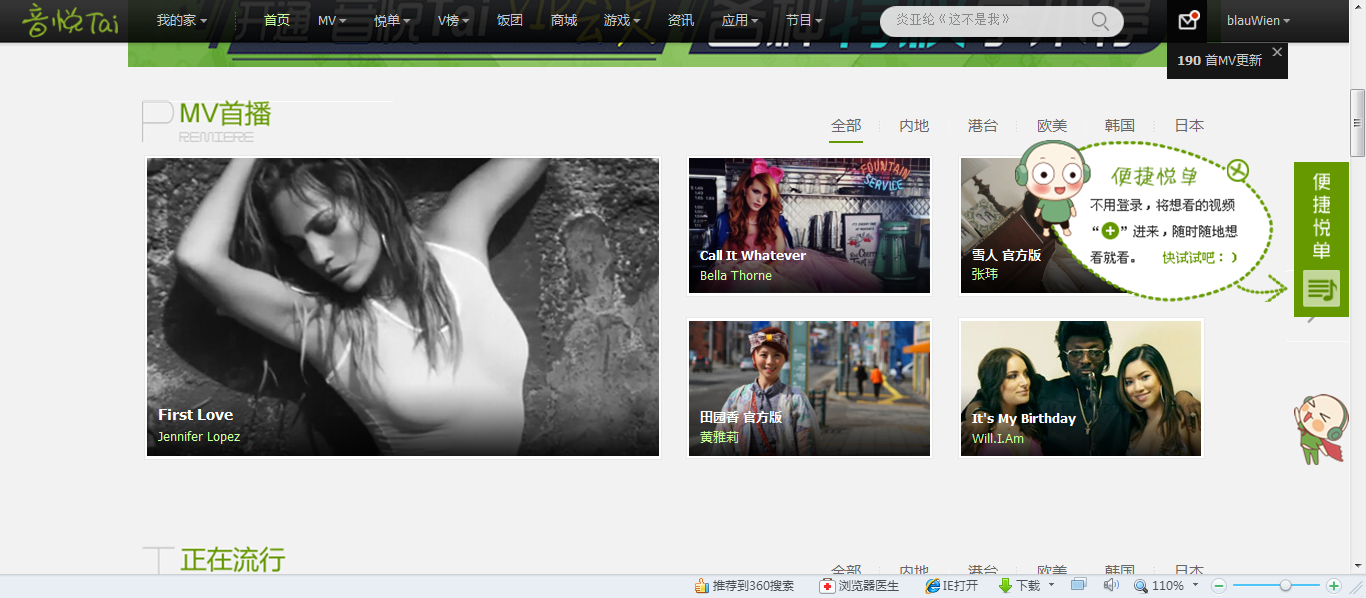Open the 悦单 dropdown menu
1366x598 pixels.
[x=393, y=20]
